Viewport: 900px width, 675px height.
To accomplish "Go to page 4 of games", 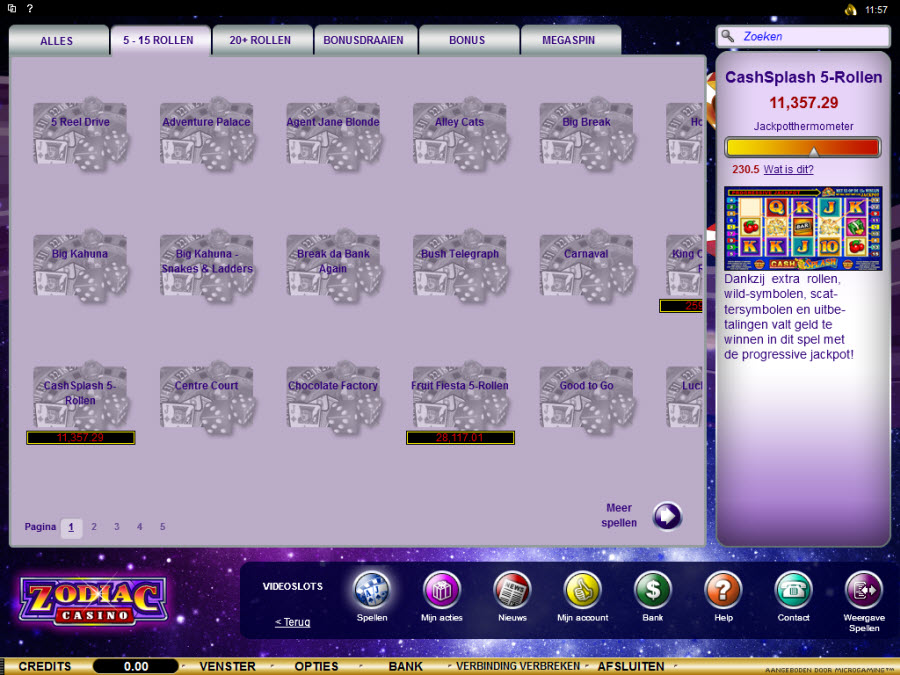I will [x=139, y=526].
